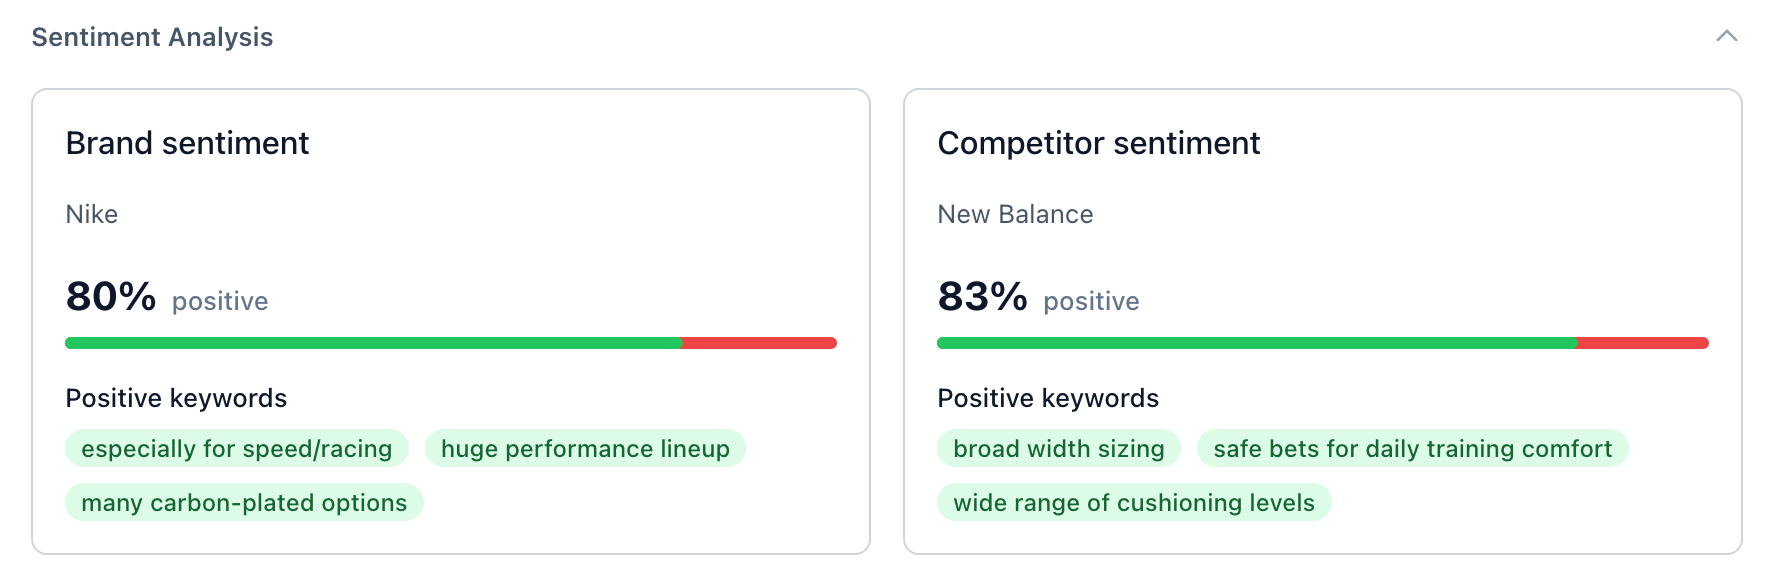Click red segment of New Balance sentiment bar
Viewport: 1778px width, 579px height.
click(1643, 343)
